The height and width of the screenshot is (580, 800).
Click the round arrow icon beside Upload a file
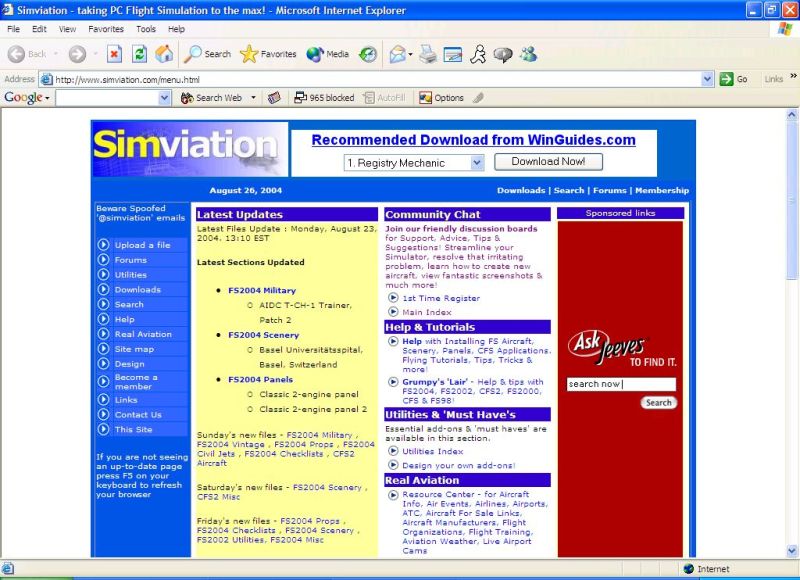[x=104, y=245]
